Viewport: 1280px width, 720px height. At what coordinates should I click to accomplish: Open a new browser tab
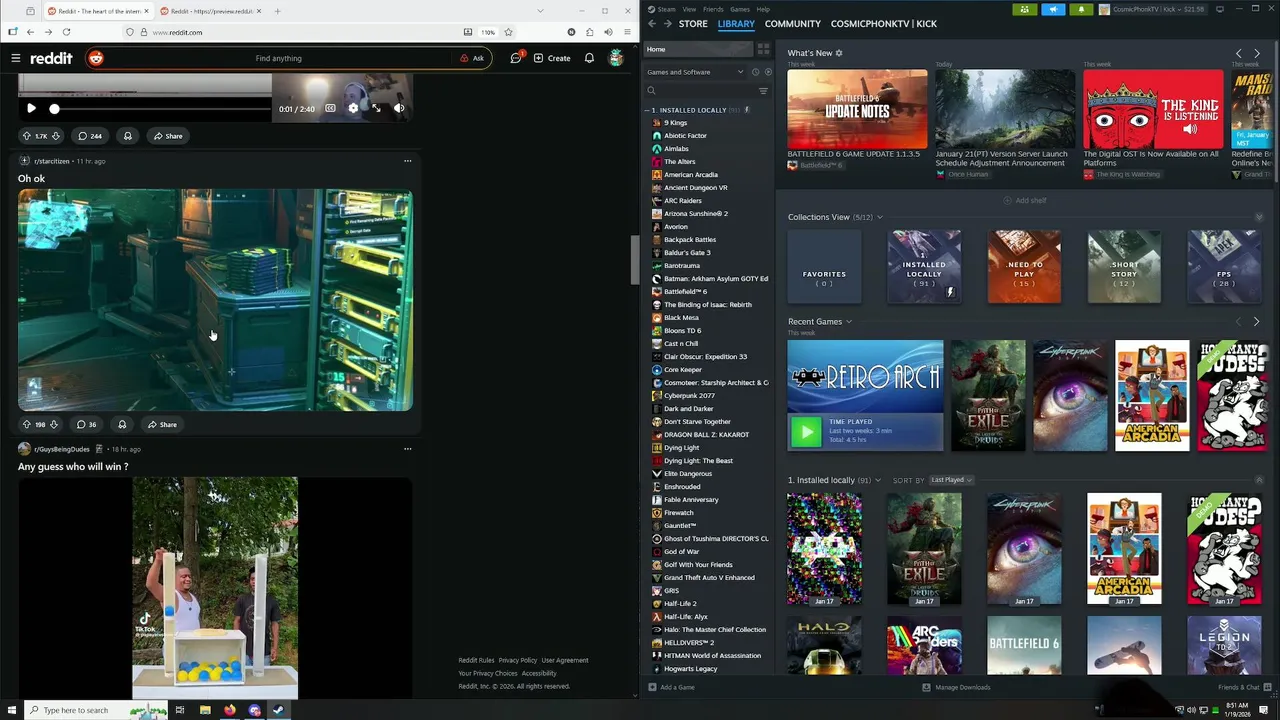[277, 11]
